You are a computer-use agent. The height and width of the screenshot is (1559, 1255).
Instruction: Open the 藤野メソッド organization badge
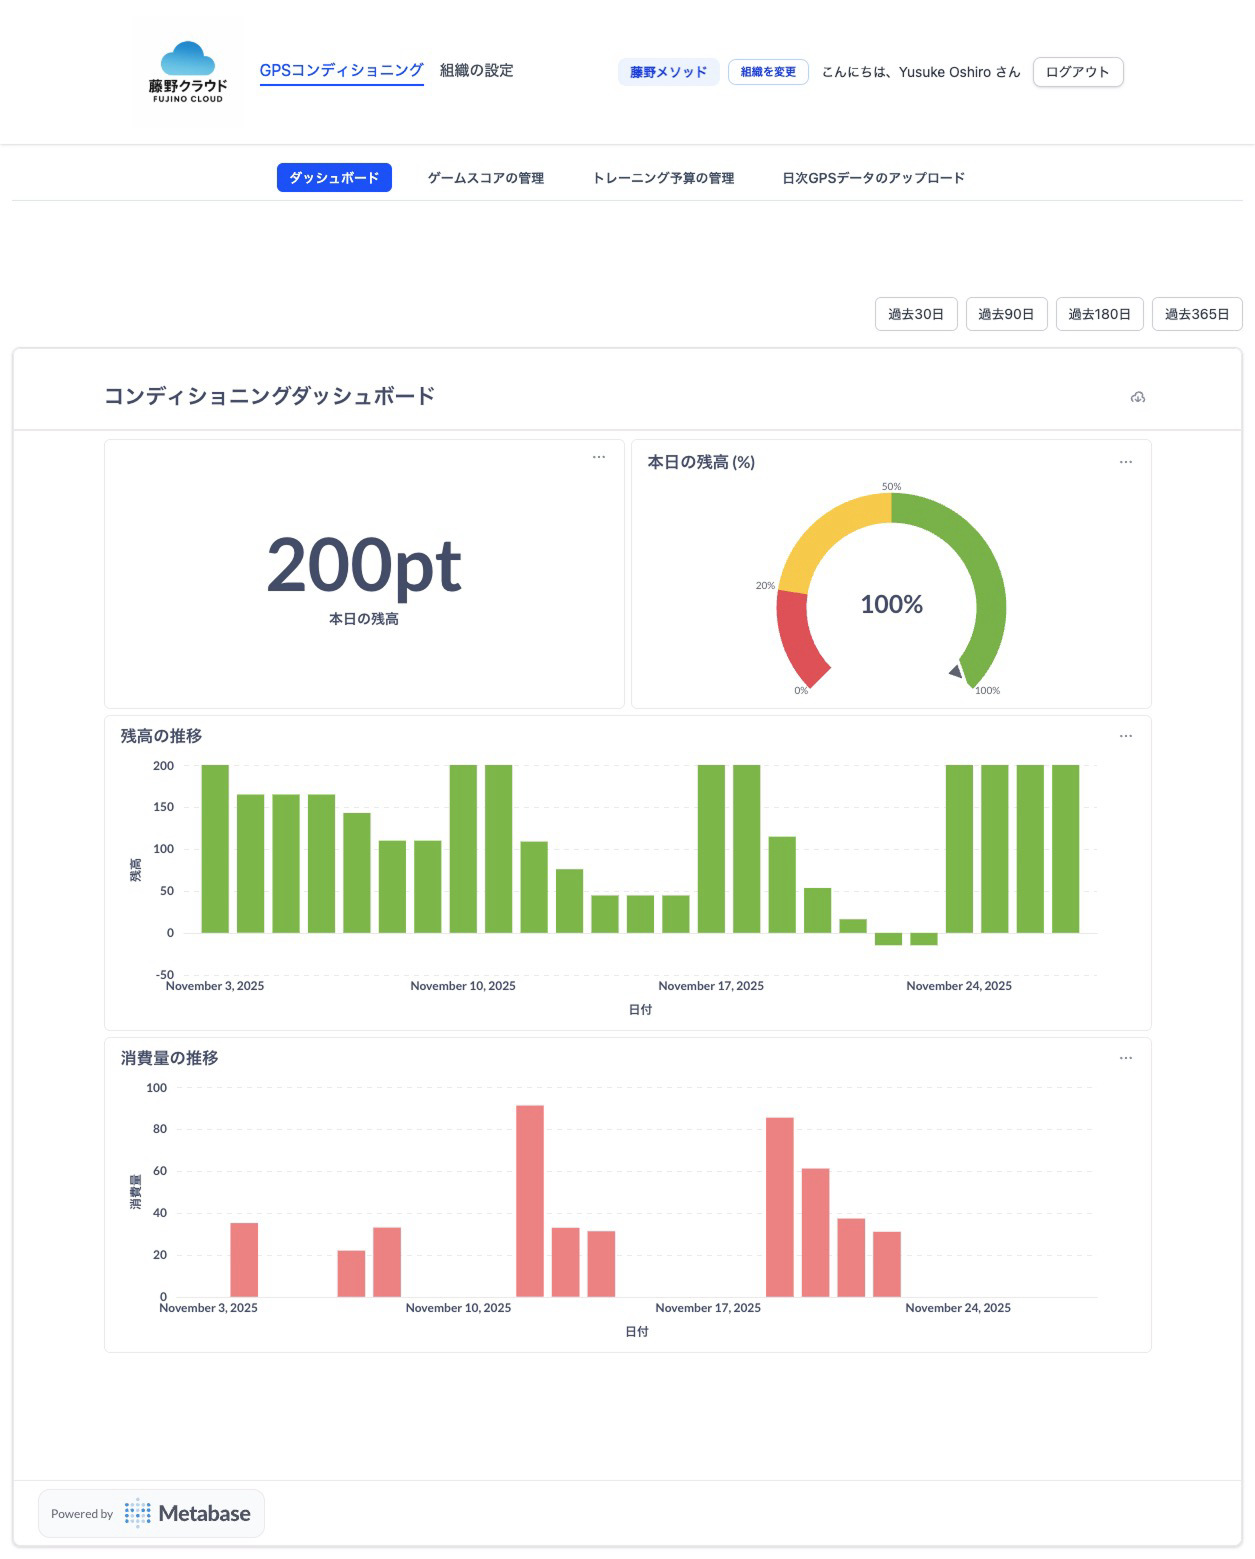pos(667,71)
